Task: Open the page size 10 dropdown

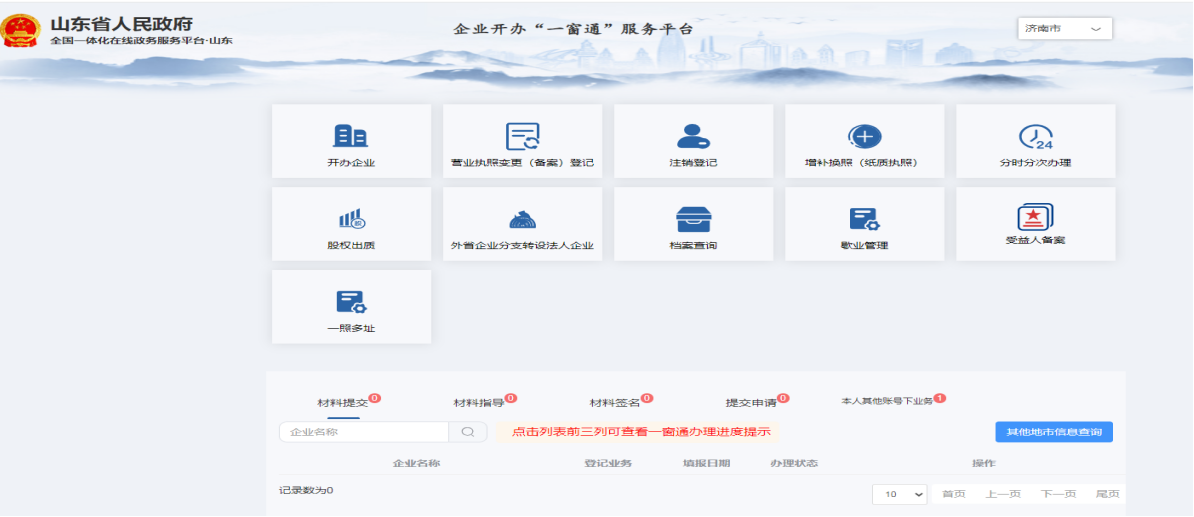Action: 899,494
